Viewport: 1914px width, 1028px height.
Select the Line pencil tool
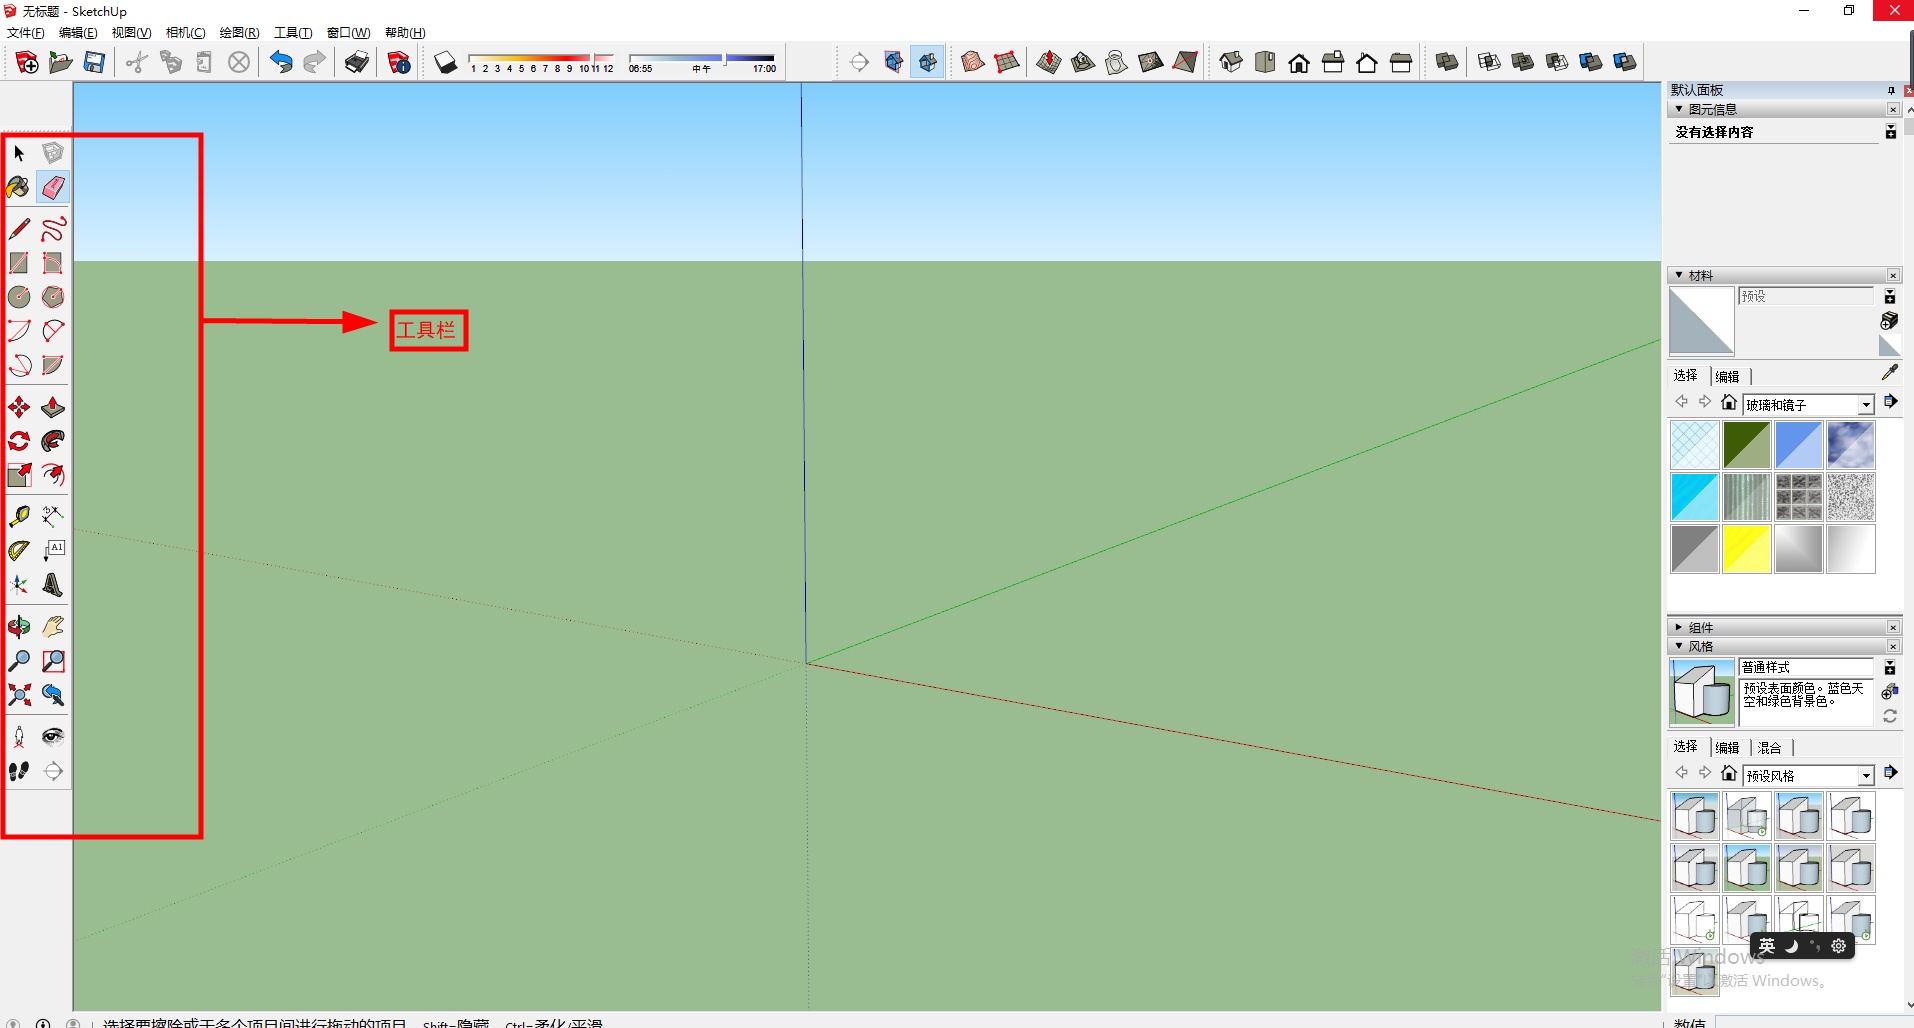tap(19, 229)
